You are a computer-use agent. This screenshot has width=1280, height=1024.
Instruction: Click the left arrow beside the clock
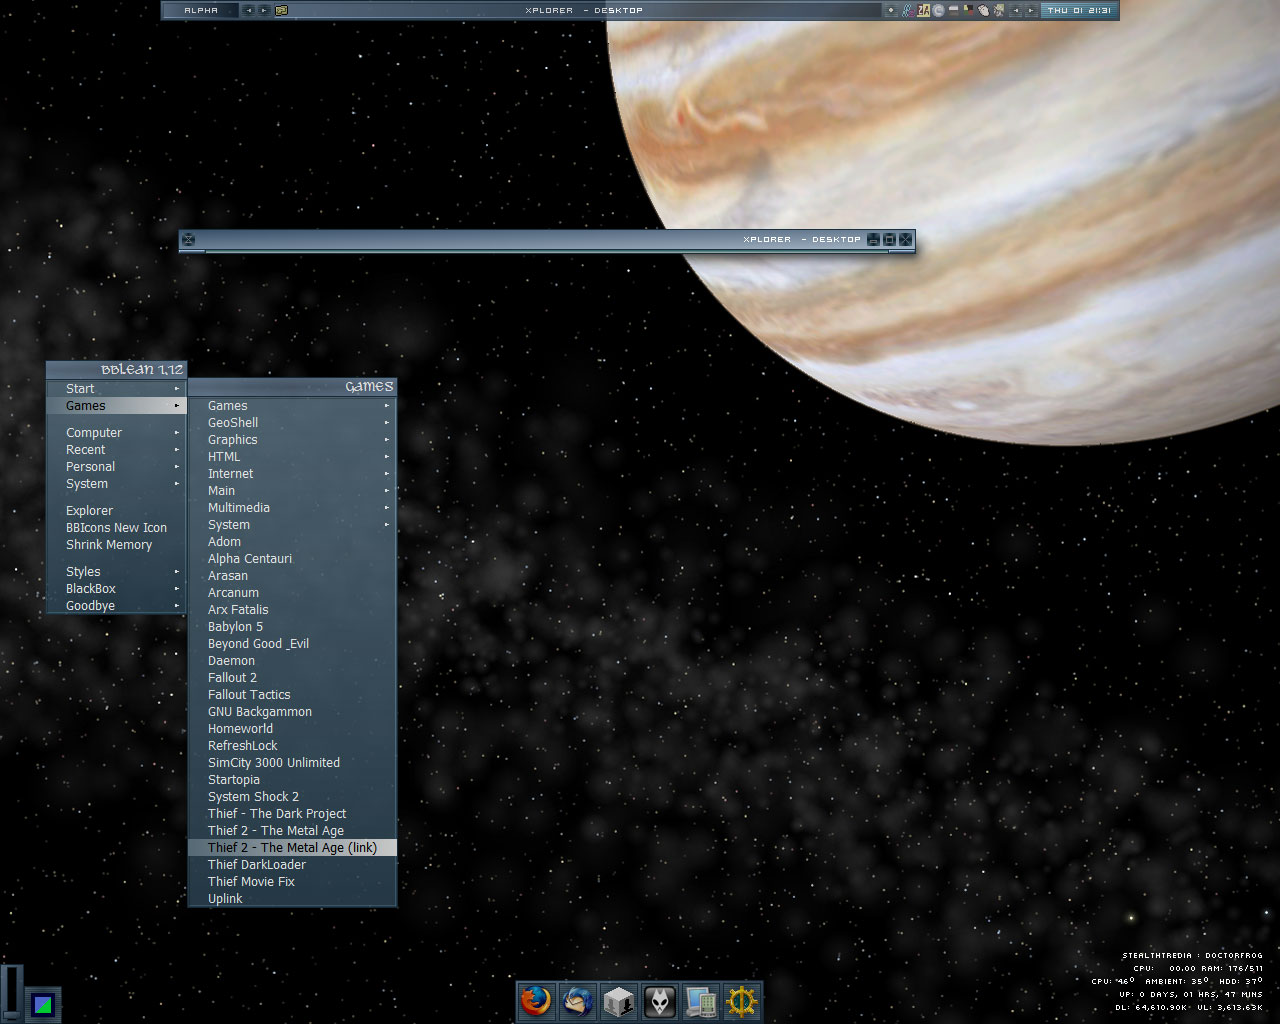click(x=1016, y=10)
